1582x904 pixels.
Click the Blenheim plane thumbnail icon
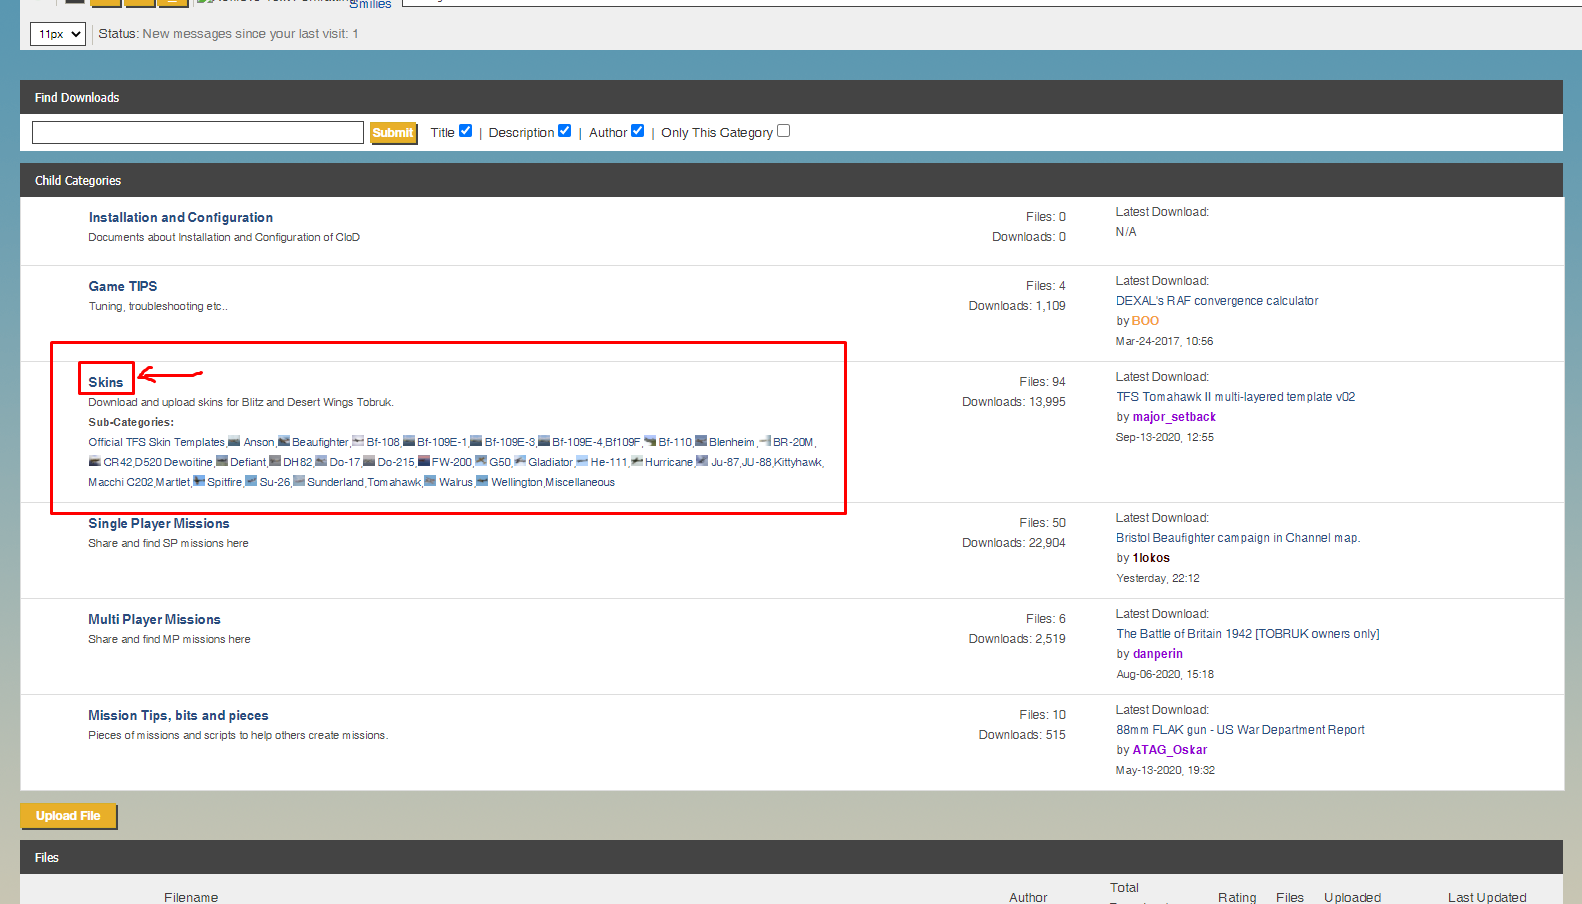click(701, 441)
